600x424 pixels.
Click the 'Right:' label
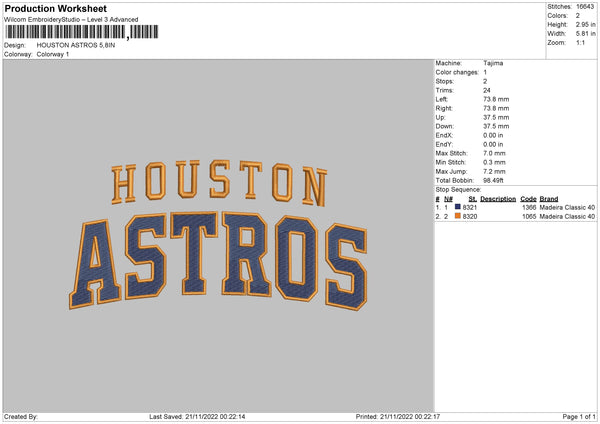(444, 109)
